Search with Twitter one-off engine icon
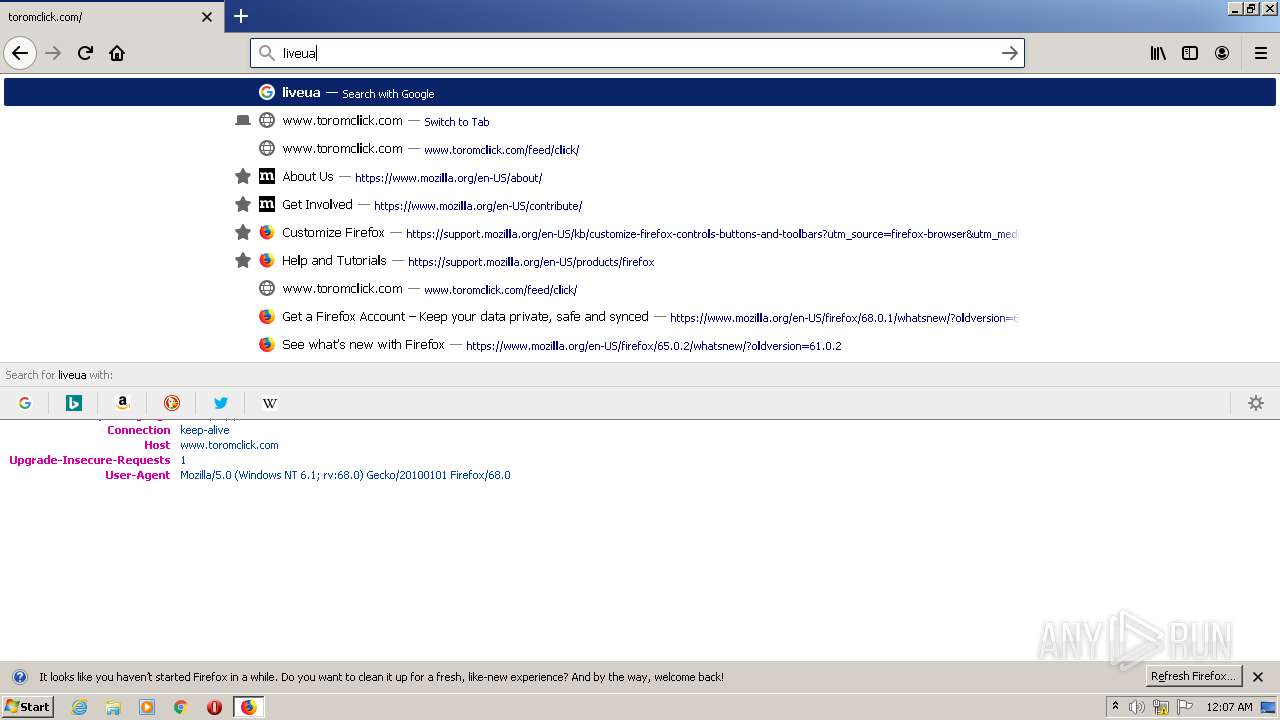The width and height of the screenshot is (1280, 720). [221, 403]
